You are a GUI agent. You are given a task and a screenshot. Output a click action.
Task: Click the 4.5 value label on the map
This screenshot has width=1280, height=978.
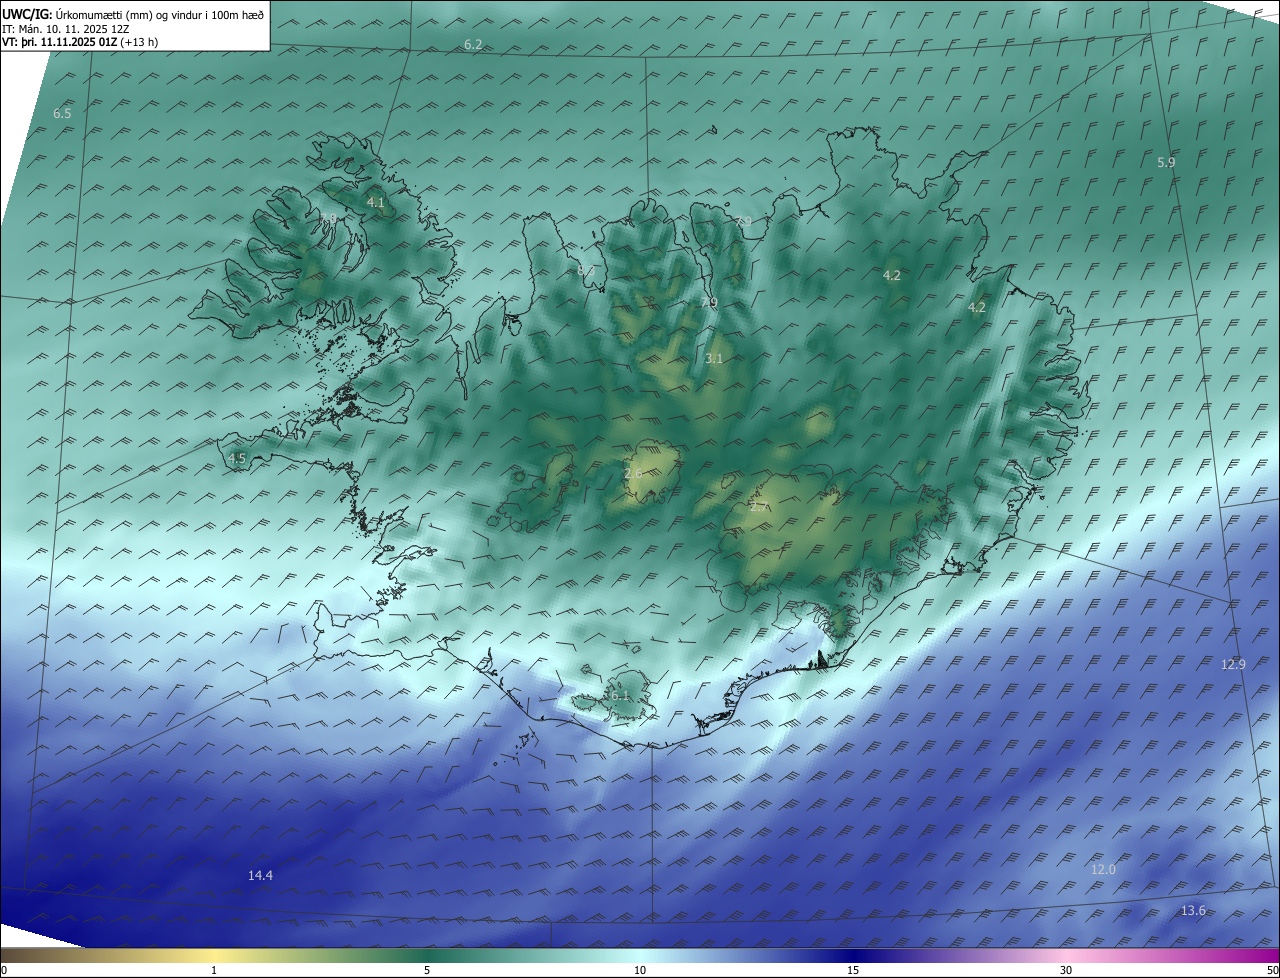(x=237, y=458)
